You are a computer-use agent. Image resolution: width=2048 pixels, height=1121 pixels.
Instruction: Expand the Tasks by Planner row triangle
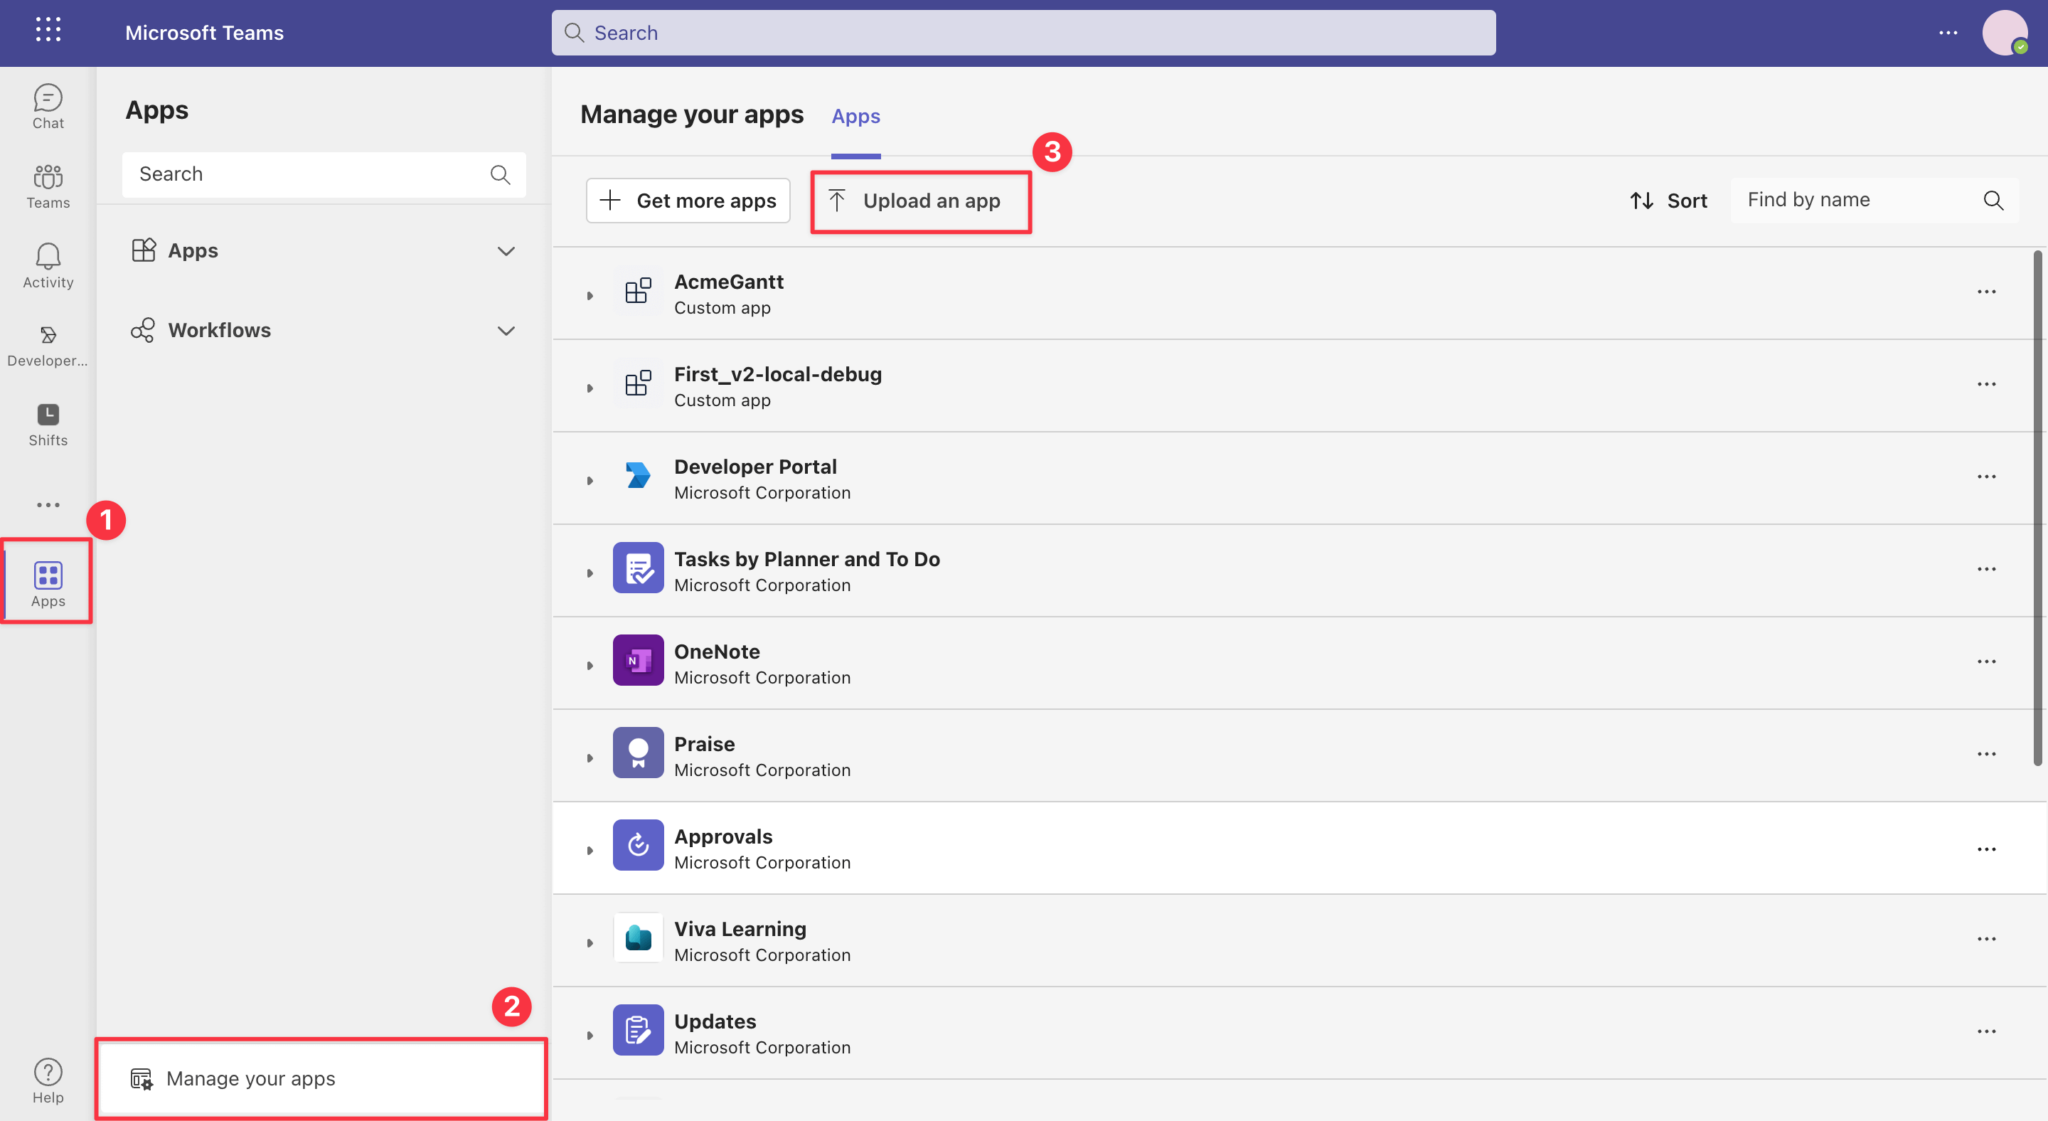(x=590, y=573)
